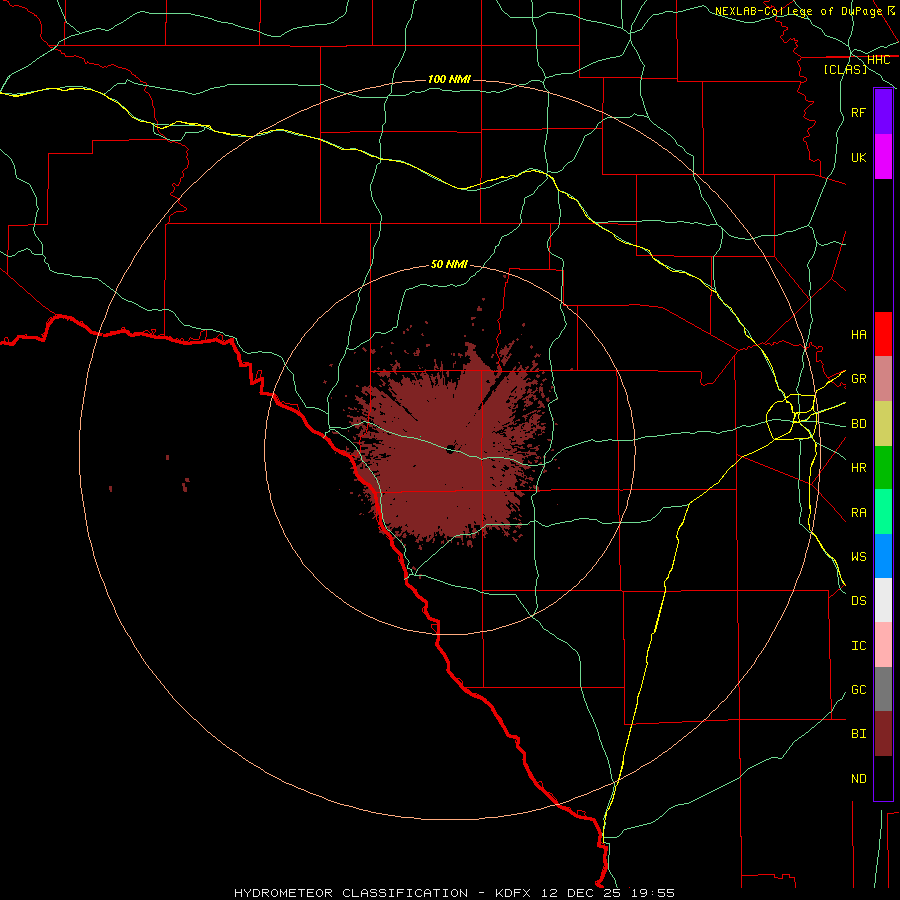Viewport: 900px width, 900px height.
Task: Click the black radar site dot
Action: pyautogui.click(x=451, y=449)
